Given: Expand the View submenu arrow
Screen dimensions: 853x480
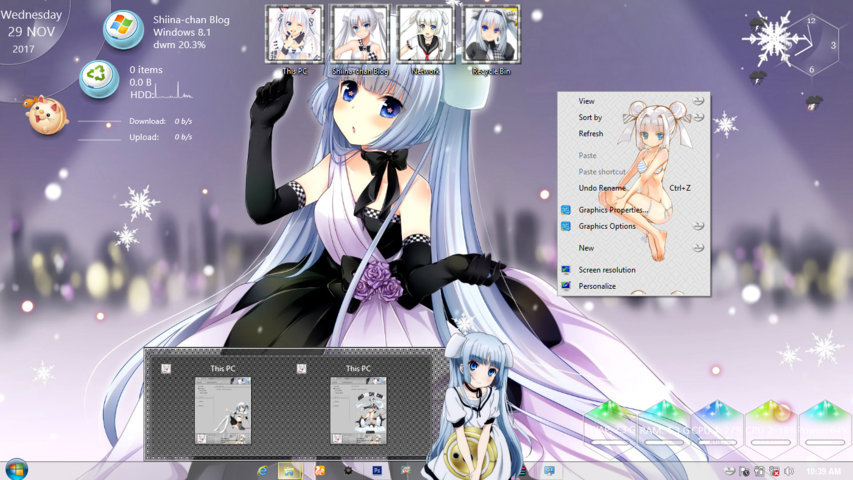Looking at the screenshot, I should pos(699,101).
